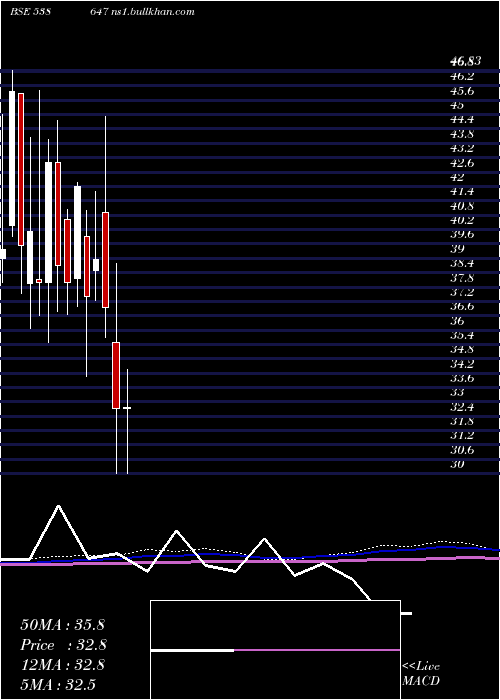Click the 34.8 axis label
This screenshot has height=700, width=500.
tap(462, 349)
